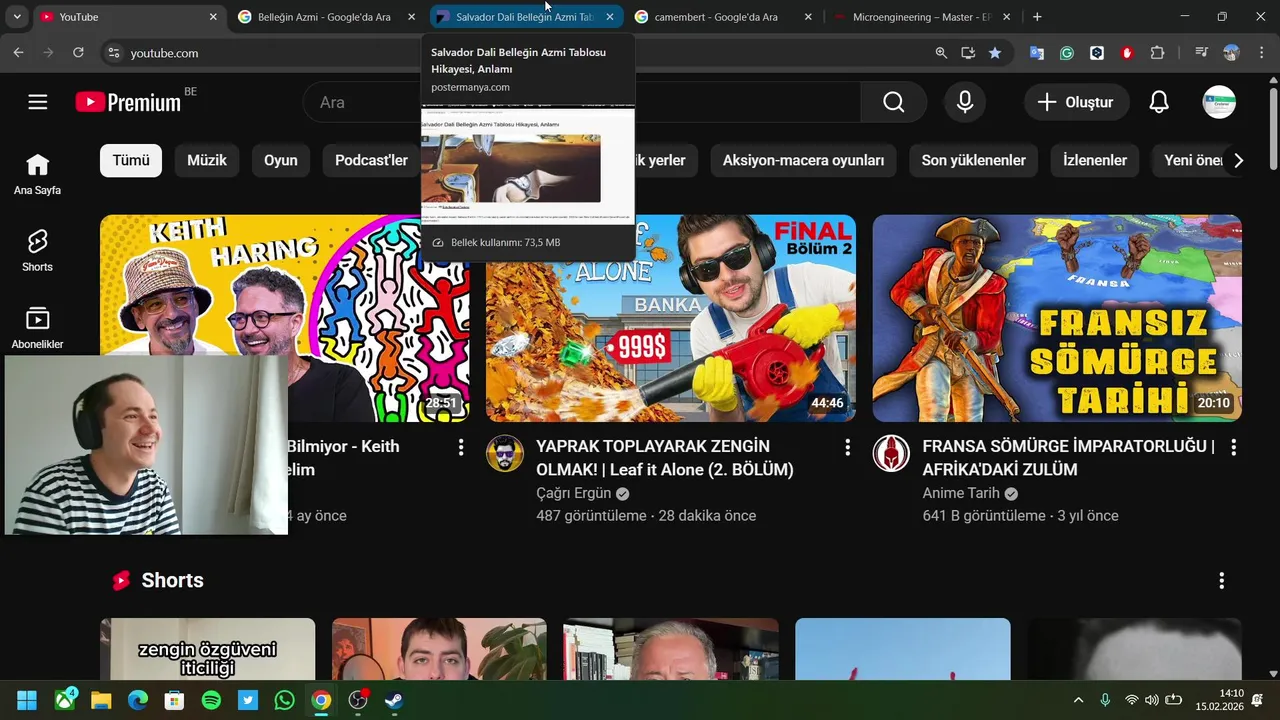This screenshot has width=1280, height=720.
Task: Open Steam from the taskbar
Action: (x=394, y=700)
